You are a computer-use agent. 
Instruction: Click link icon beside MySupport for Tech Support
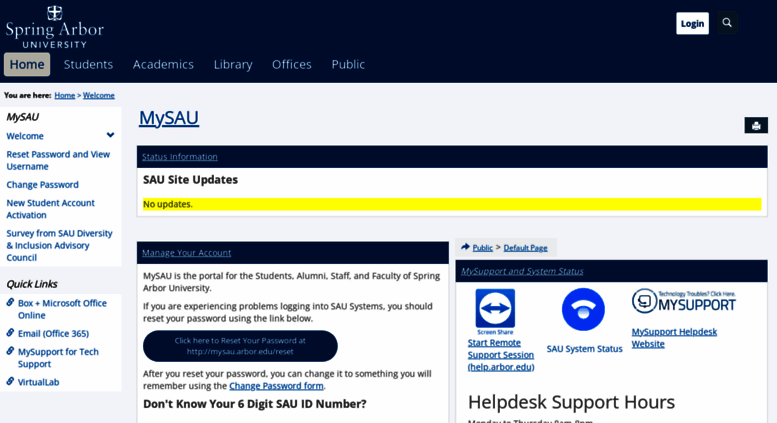pyautogui.click(x=10, y=351)
